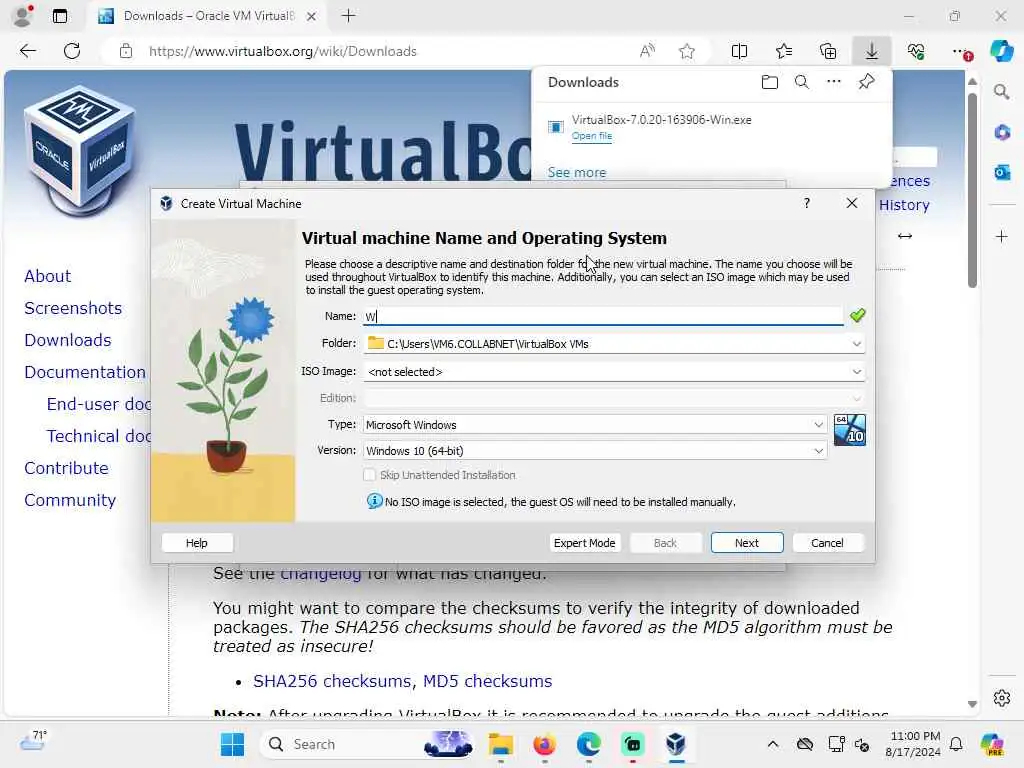The width and height of the screenshot is (1024, 768).
Task: Click the Name input field
Action: tap(603, 316)
